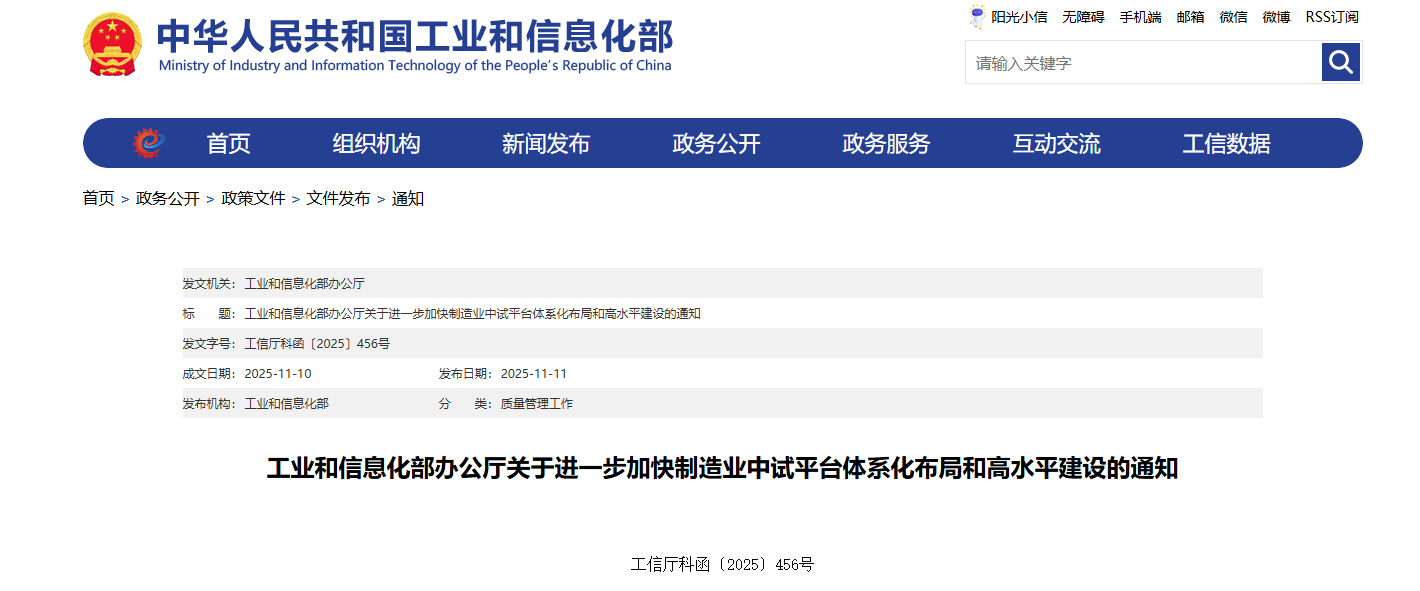Click the search magnifier icon
Screen dimensions: 1420x591
pyautogui.click(x=1340, y=62)
